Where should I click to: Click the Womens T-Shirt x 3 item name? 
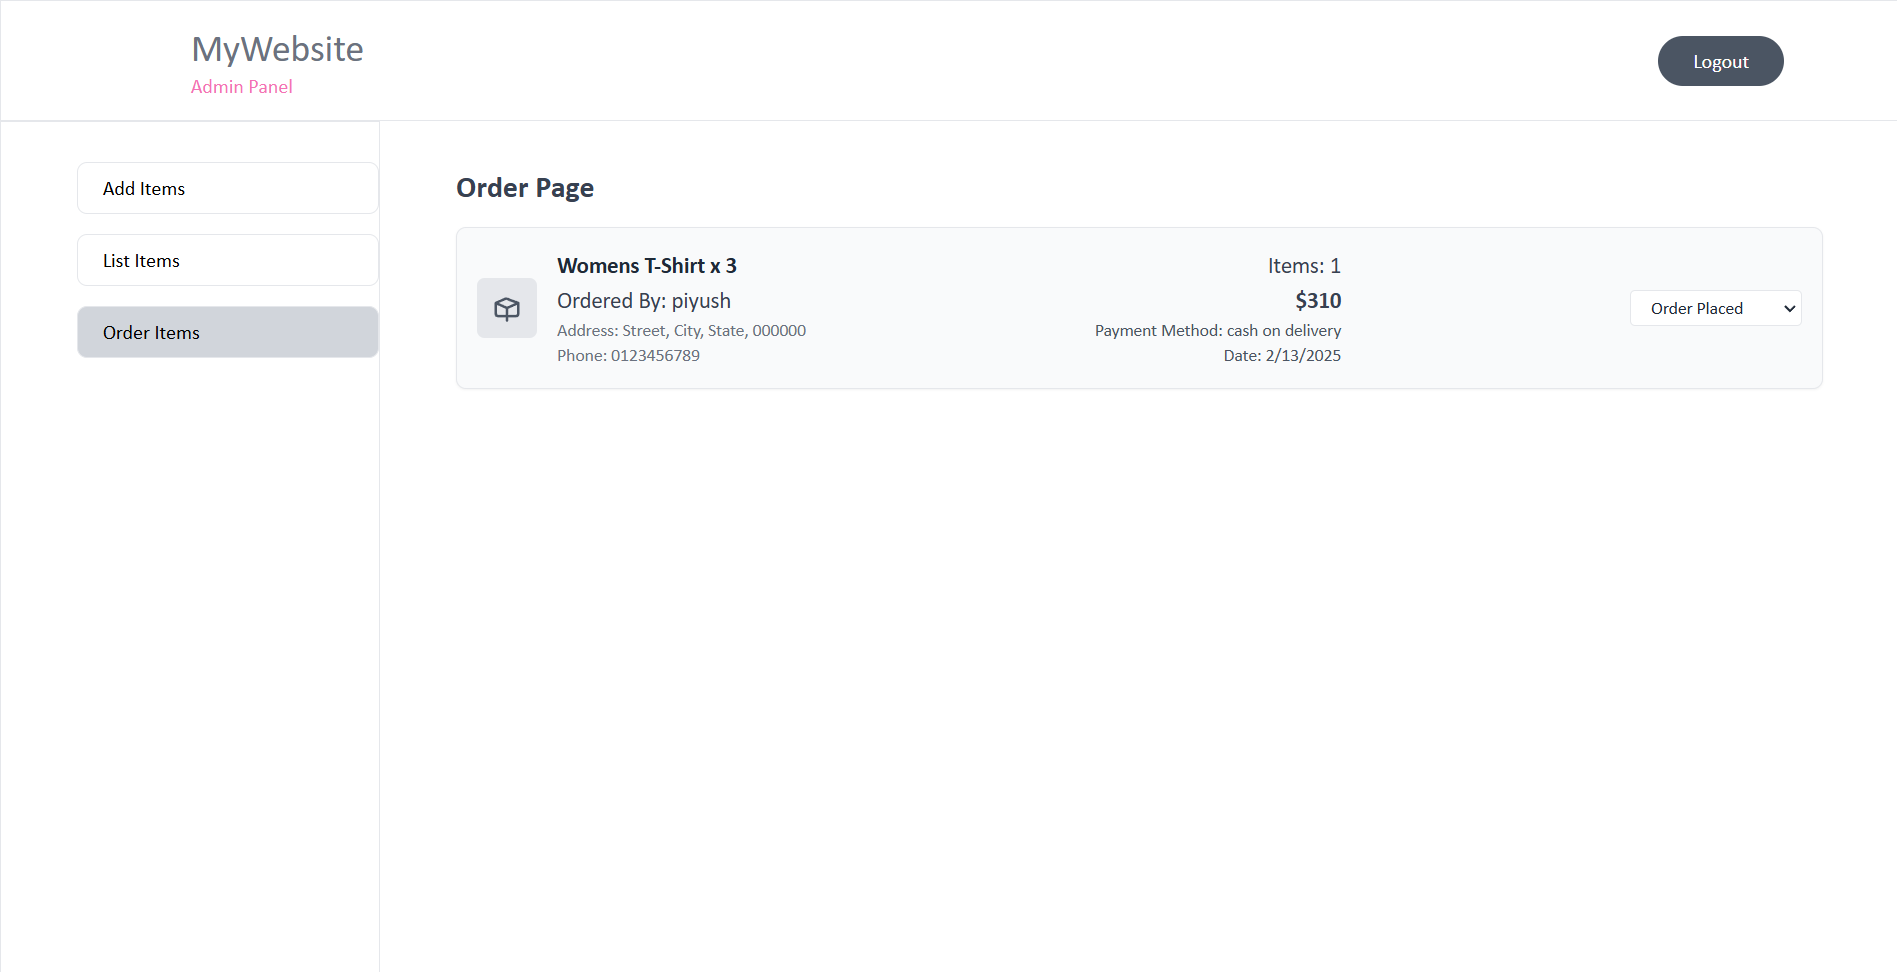click(647, 266)
